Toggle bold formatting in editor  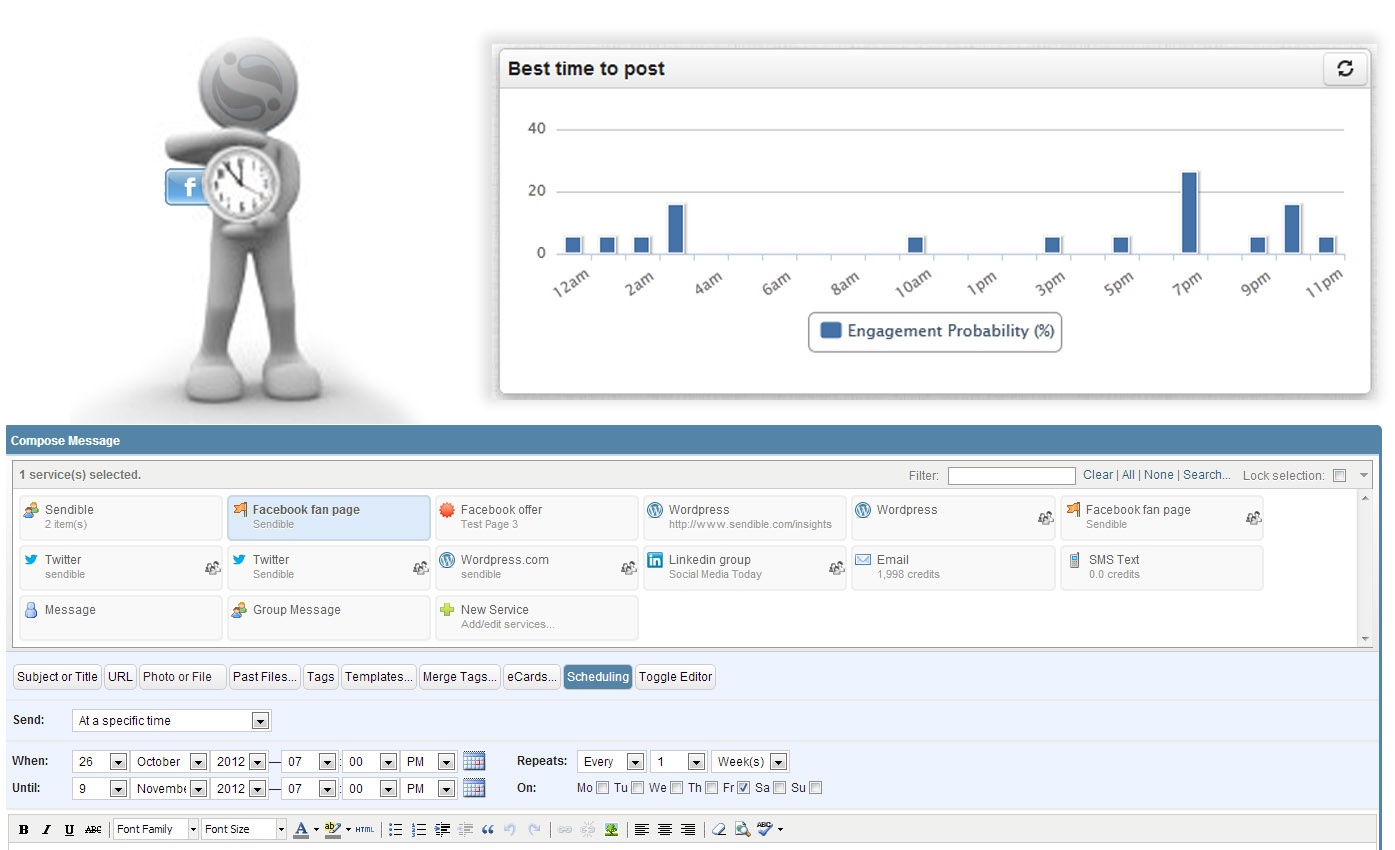pyautogui.click(x=23, y=829)
